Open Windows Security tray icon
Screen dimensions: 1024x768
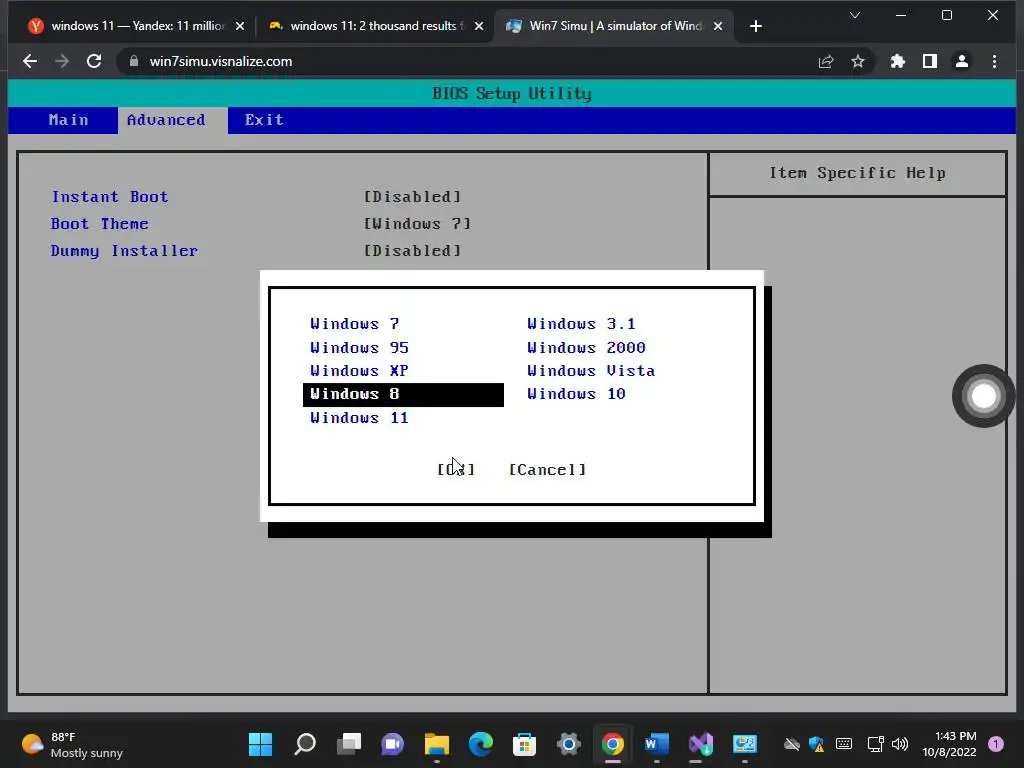coord(816,744)
